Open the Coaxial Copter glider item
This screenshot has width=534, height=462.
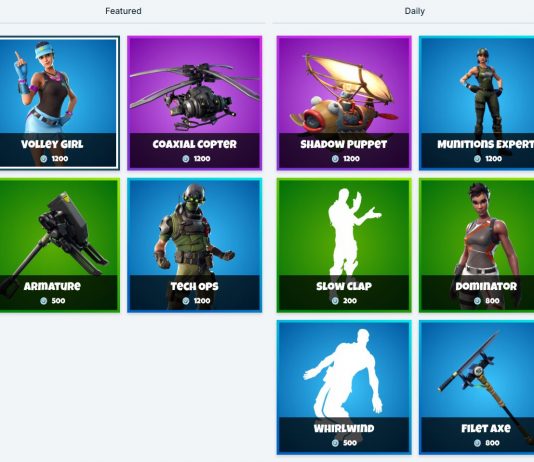(194, 103)
